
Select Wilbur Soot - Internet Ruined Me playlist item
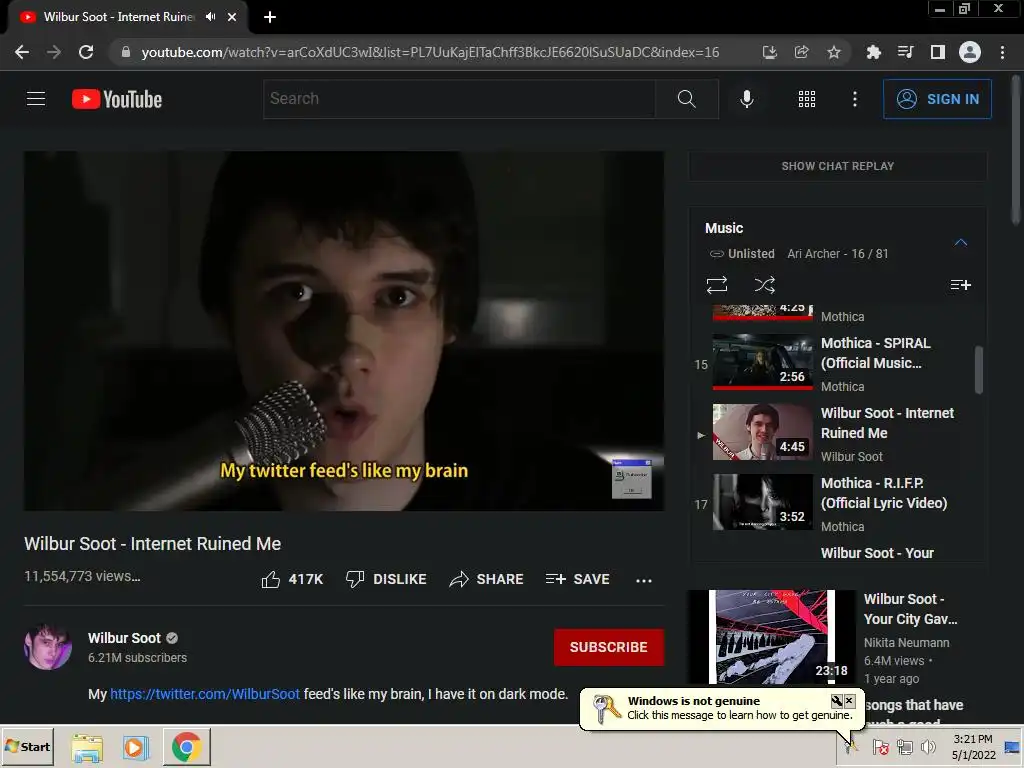pyautogui.click(x=837, y=434)
